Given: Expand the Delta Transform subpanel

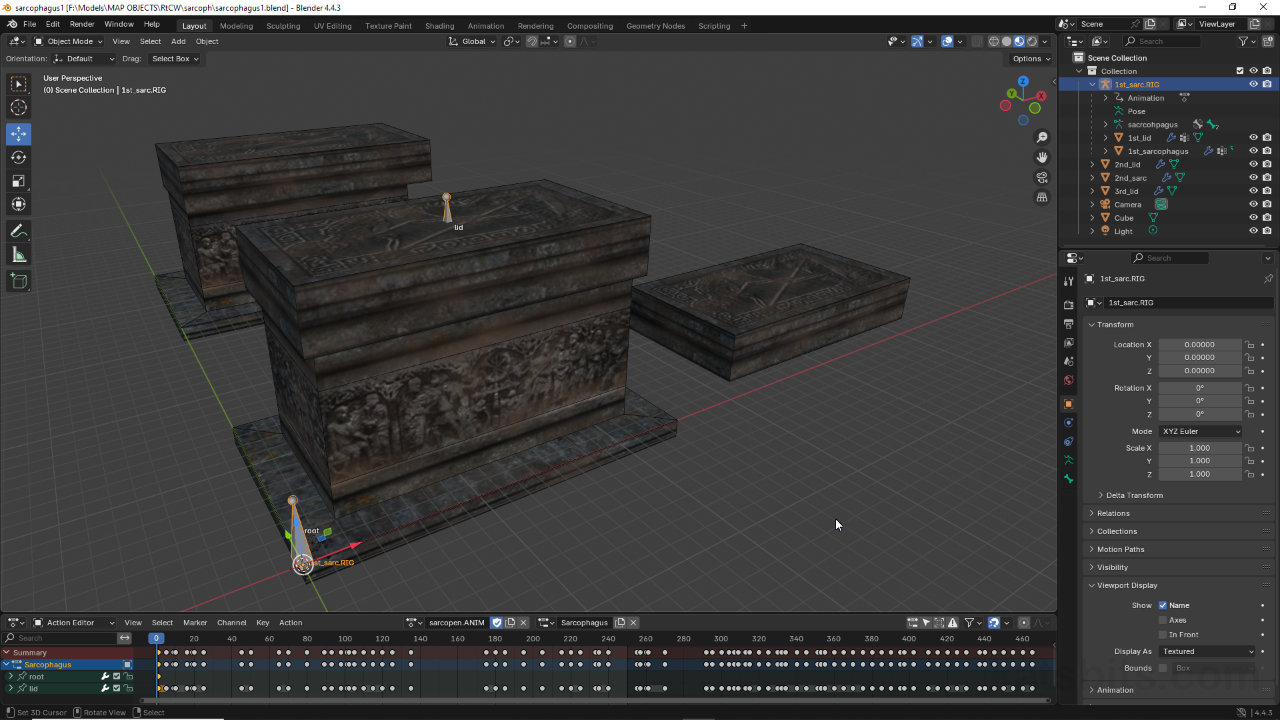Looking at the screenshot, I should pos(1134,495).
